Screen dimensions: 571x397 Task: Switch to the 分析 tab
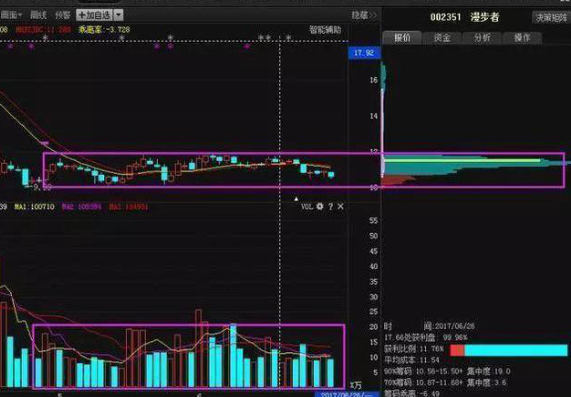coord(482,38)
